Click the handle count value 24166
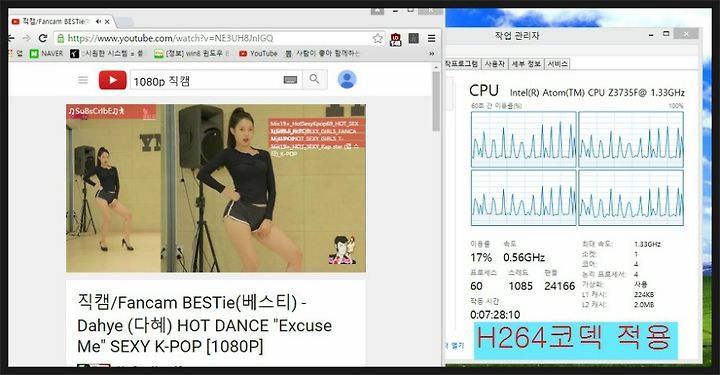 (x=559, y=286)
